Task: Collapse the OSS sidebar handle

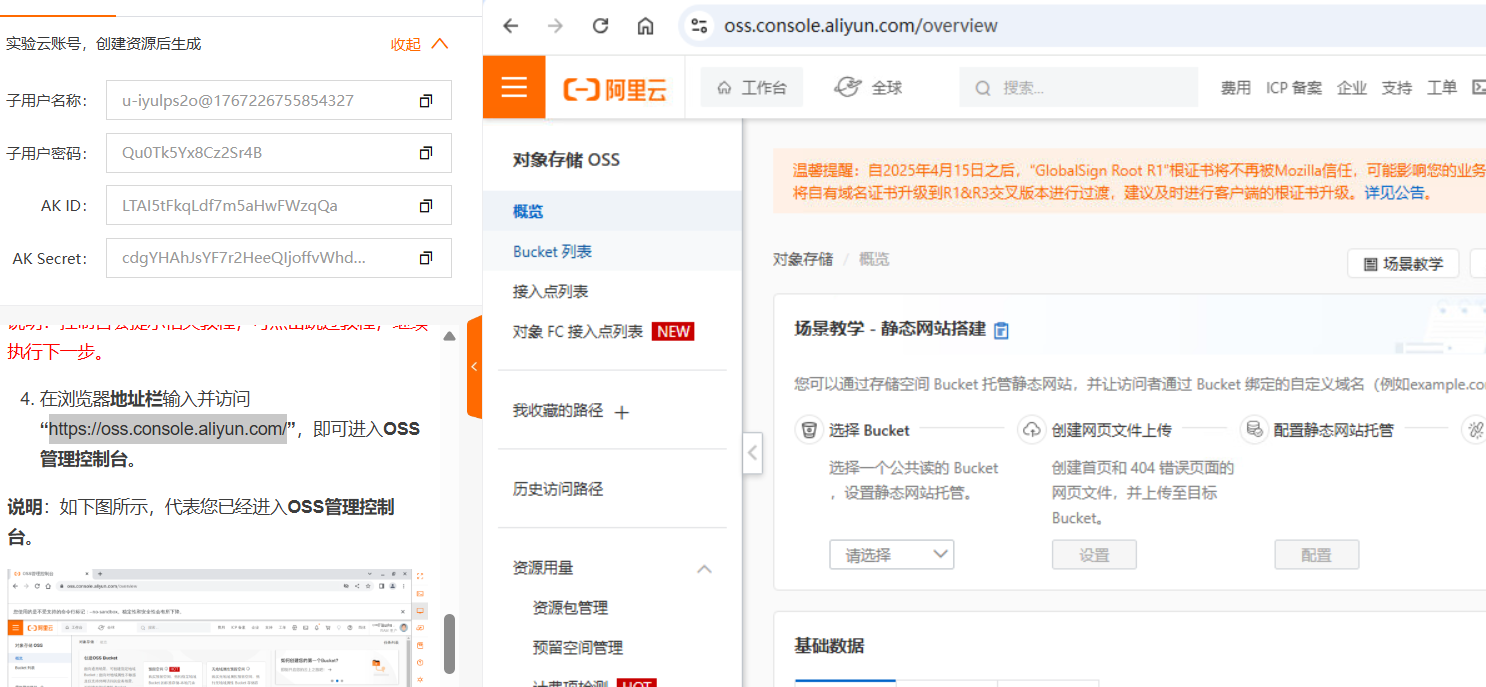Action: (753, 453)
